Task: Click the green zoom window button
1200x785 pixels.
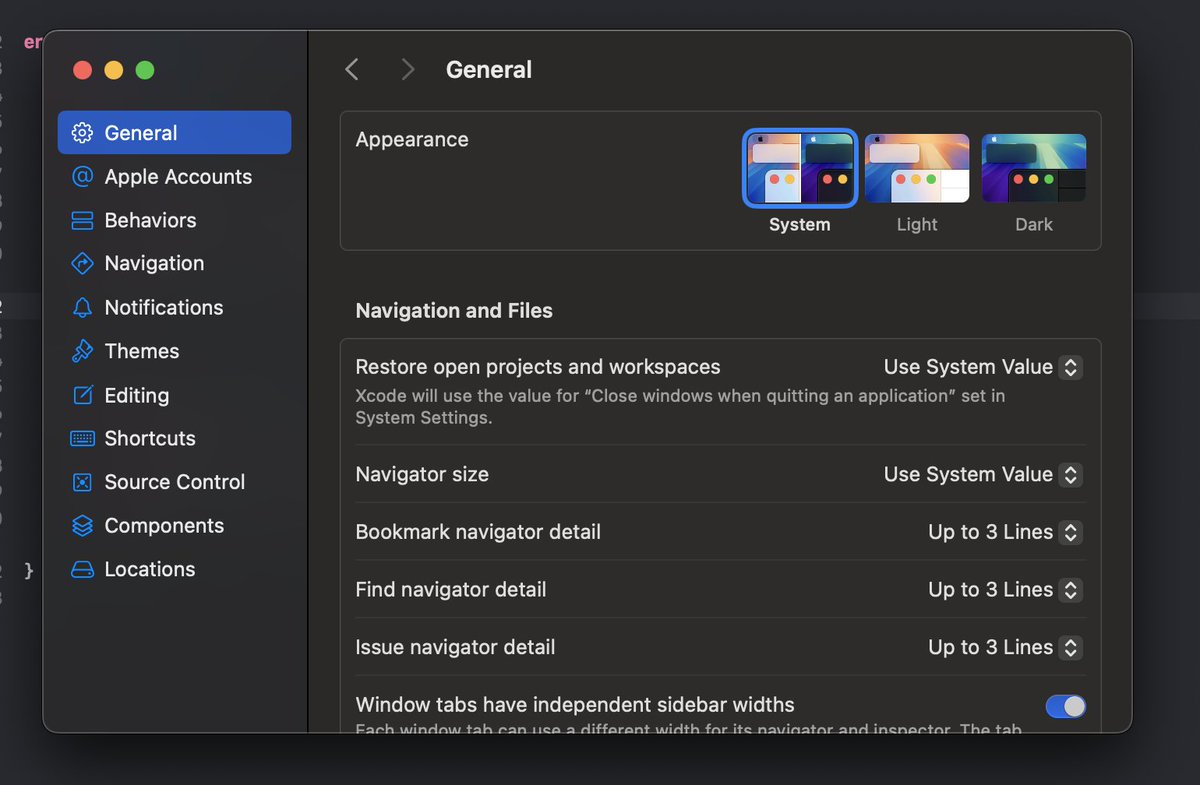Action: (x=145, y=70)
